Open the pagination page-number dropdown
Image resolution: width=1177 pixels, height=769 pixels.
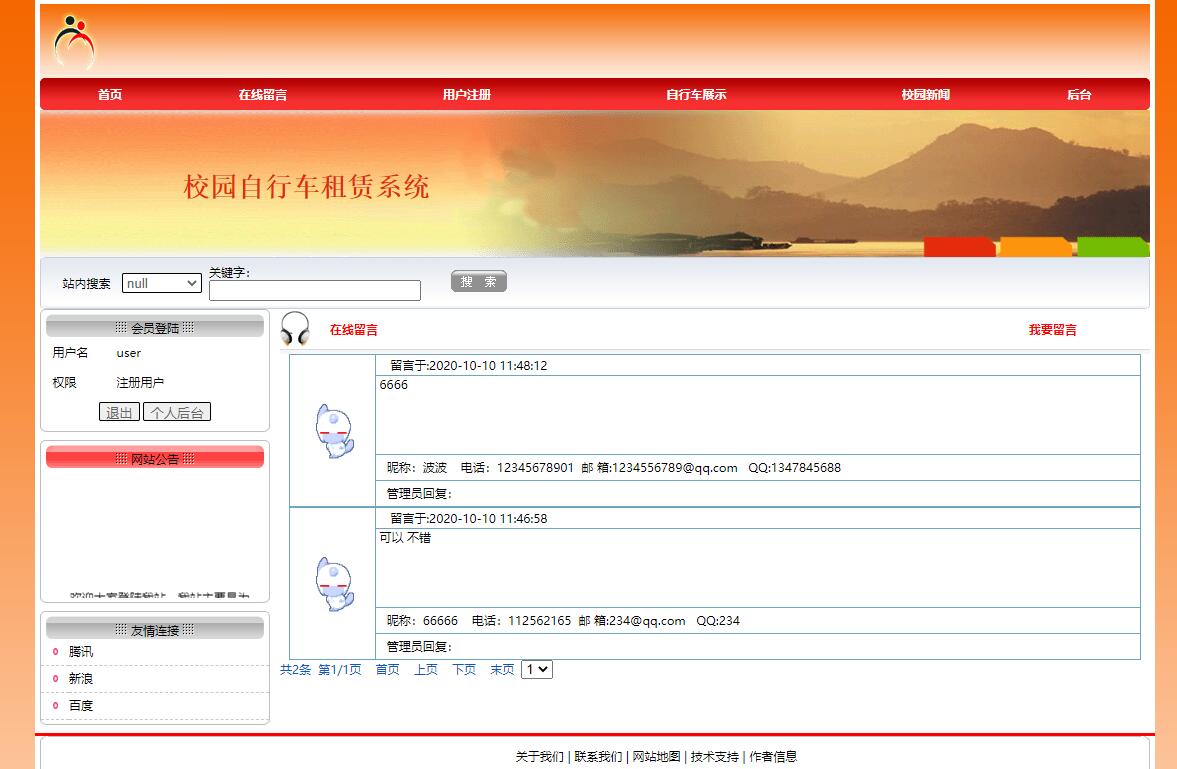[536, 669]
